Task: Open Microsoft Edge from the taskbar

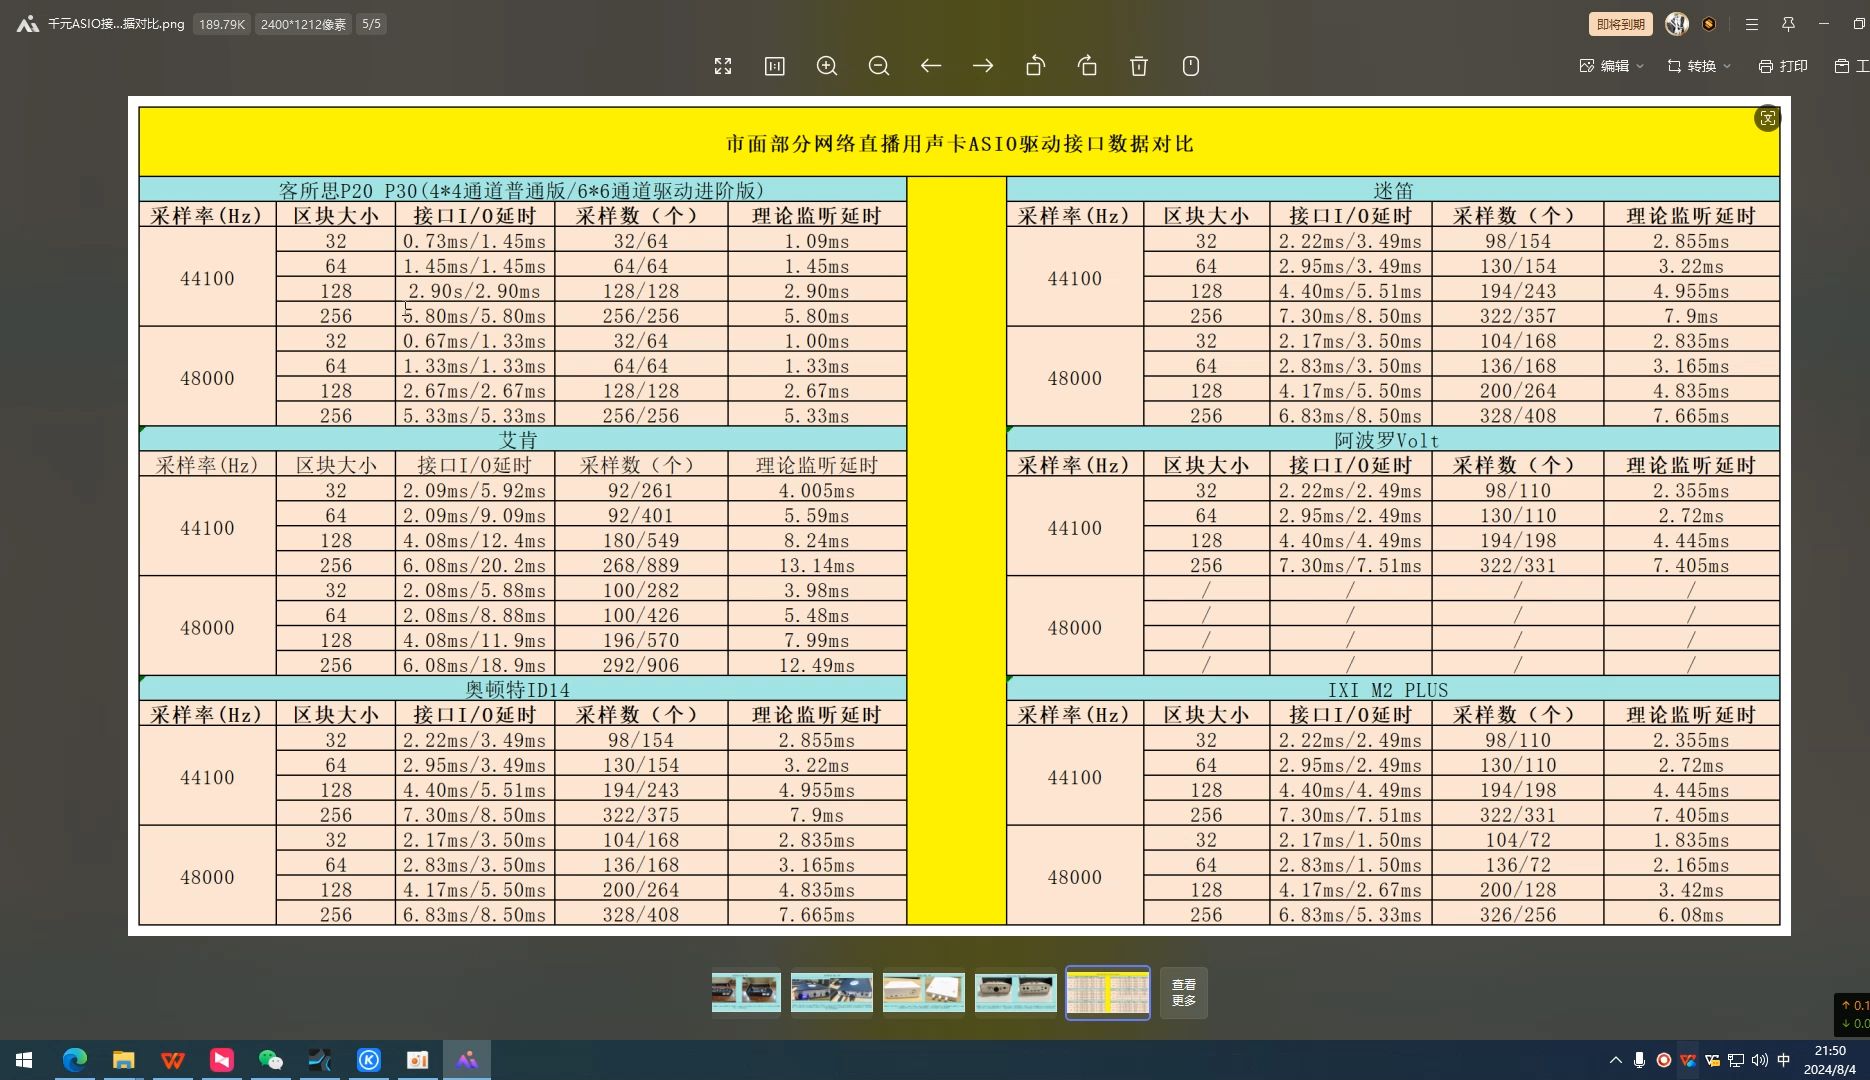Action: pos(75,1060)
